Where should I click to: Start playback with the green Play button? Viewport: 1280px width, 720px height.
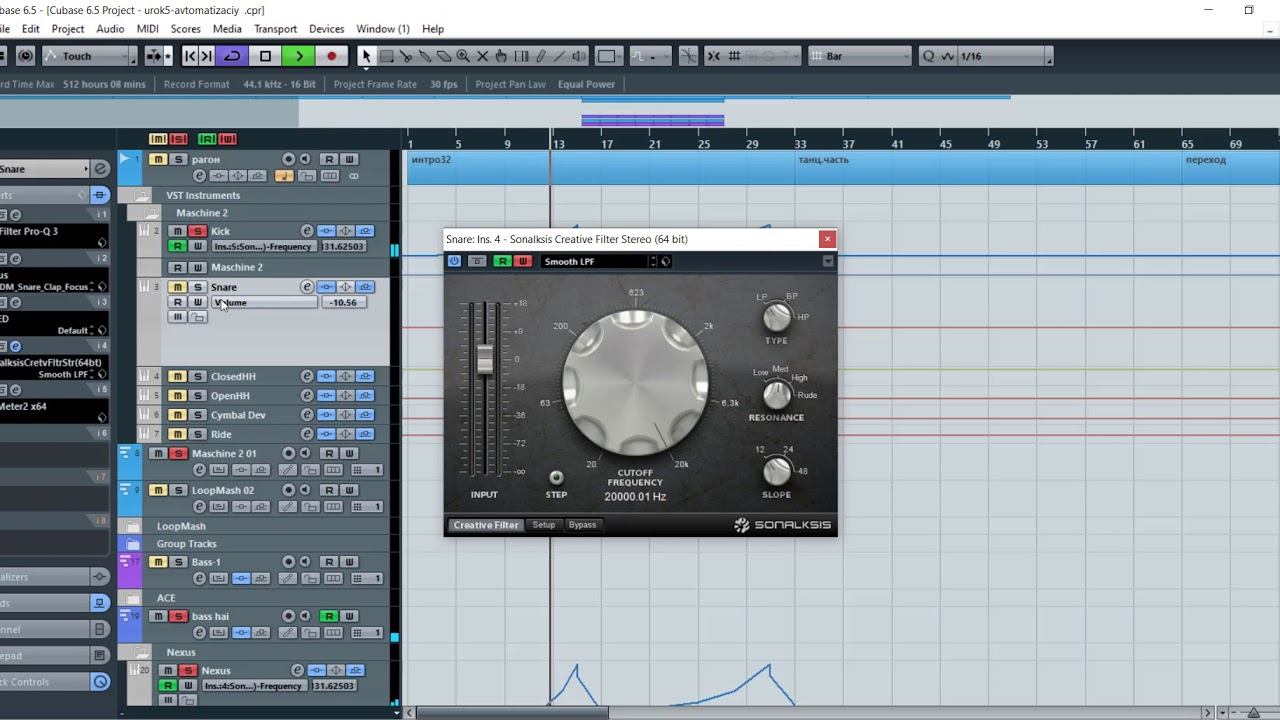click(298, 56)
